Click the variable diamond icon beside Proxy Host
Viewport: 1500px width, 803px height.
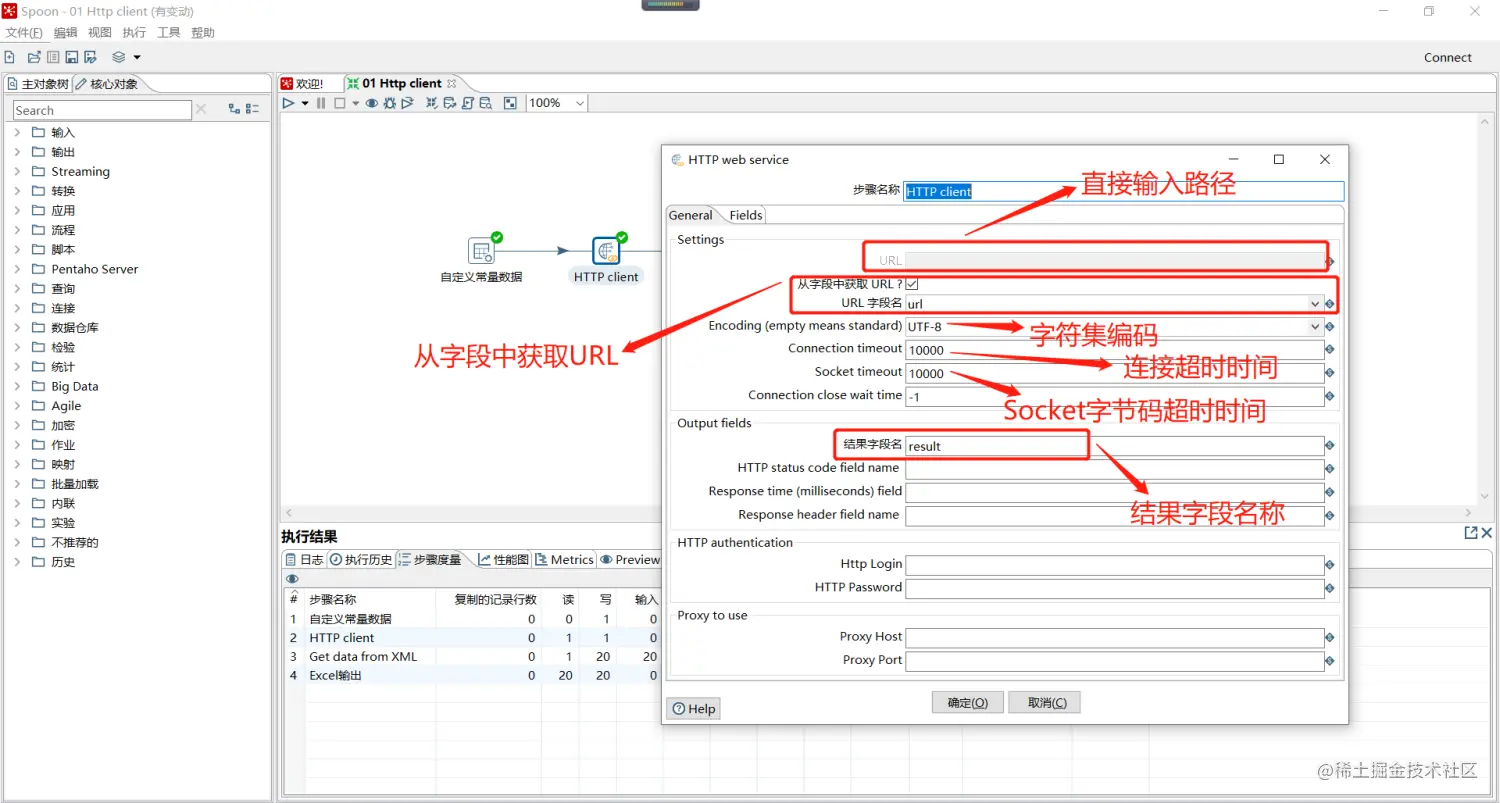(1330, 638)
